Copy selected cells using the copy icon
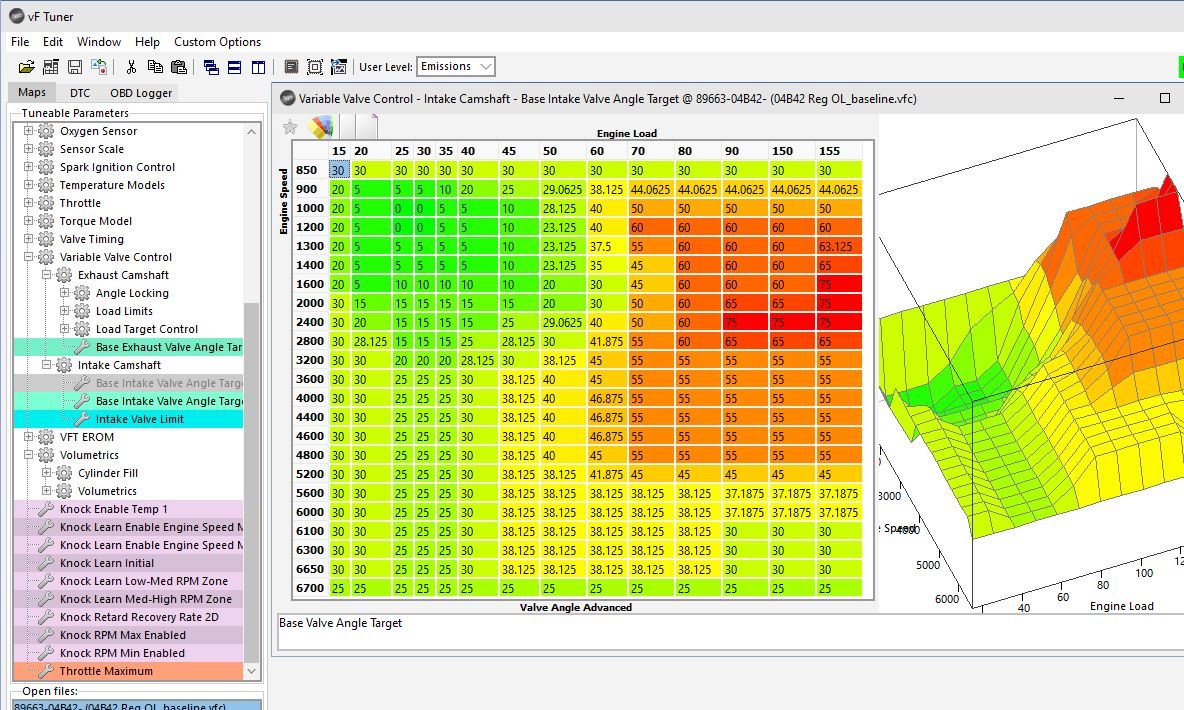This screenshot has height=710, width=1184. (x=155, y=67)
